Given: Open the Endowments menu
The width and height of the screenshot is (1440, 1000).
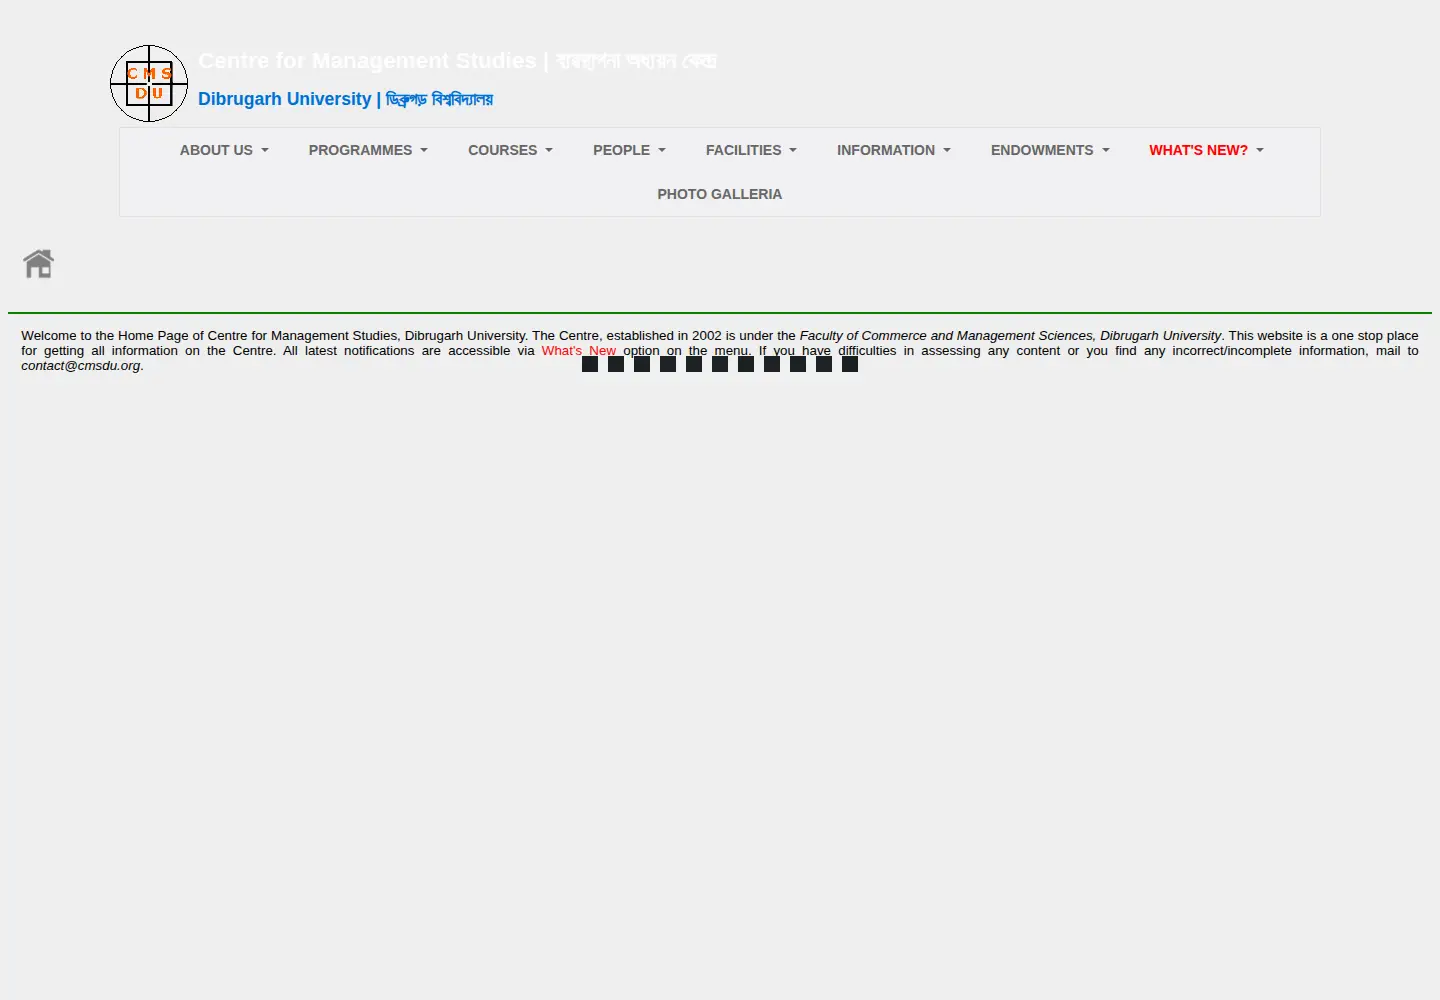Looking at the screenshot, I should [1050, 150].
